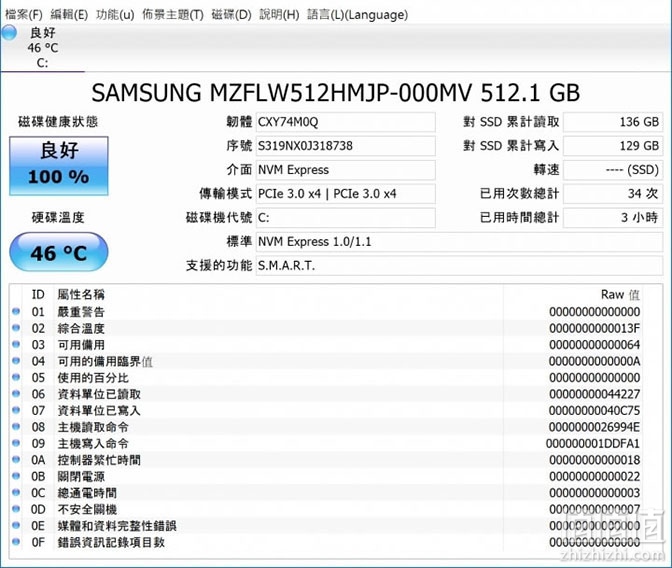Click the status dot for attribute 0A 控制器繁忙時間
The image size is (672, 568).
(16, 460)
